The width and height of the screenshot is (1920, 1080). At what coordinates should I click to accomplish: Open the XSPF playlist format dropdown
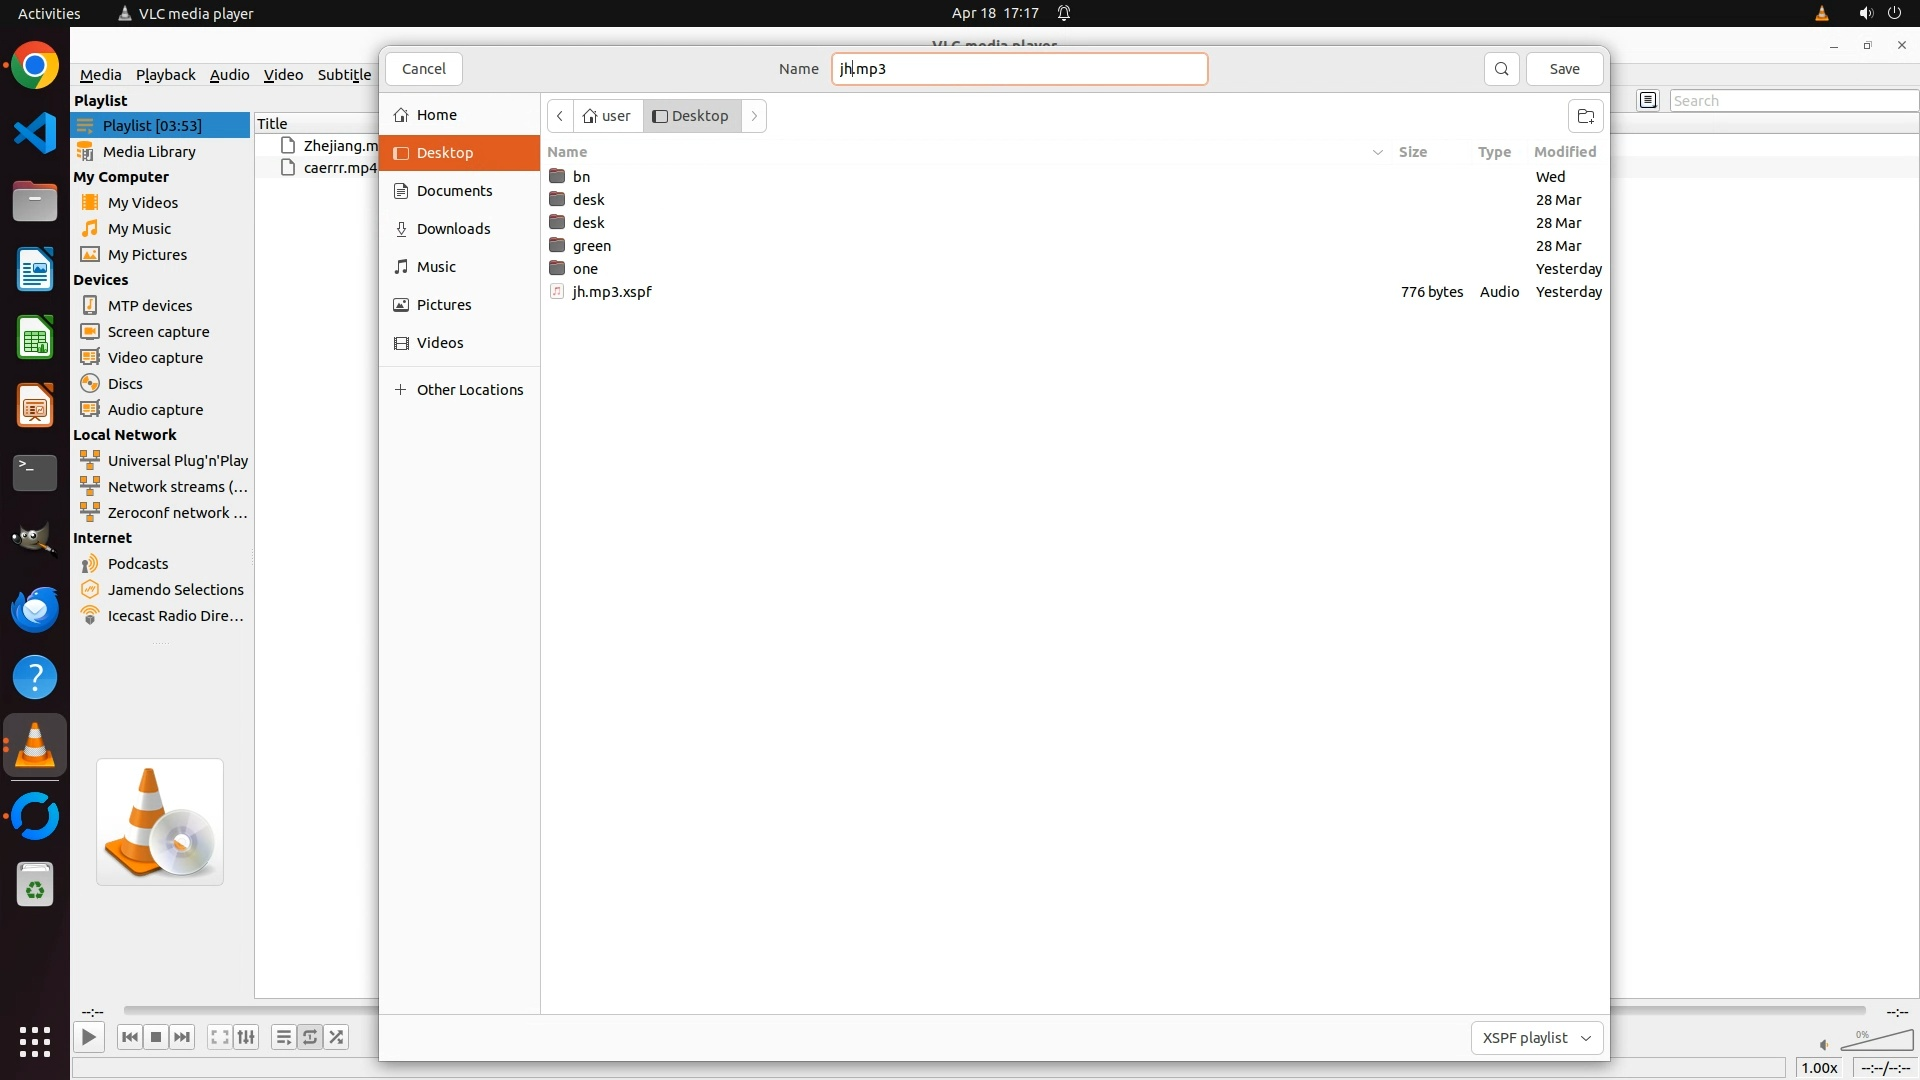click(1536, 1038)
